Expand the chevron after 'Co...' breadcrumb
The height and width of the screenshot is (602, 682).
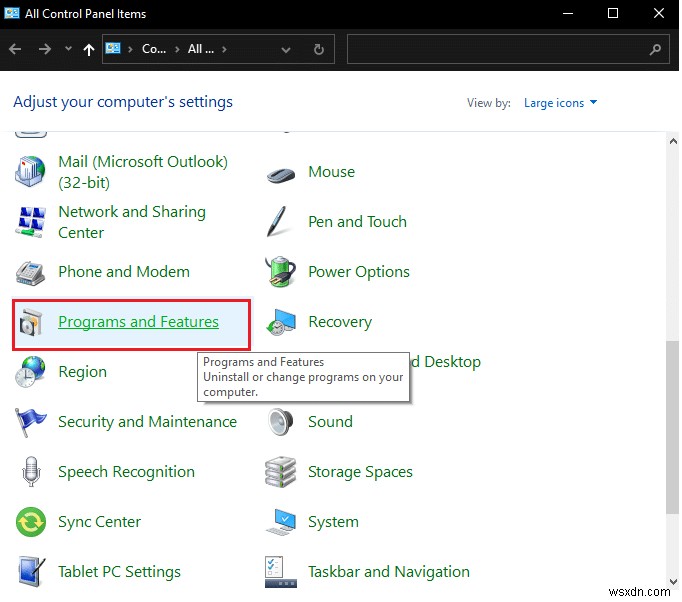pyautogui.click(x=177, y=49)
